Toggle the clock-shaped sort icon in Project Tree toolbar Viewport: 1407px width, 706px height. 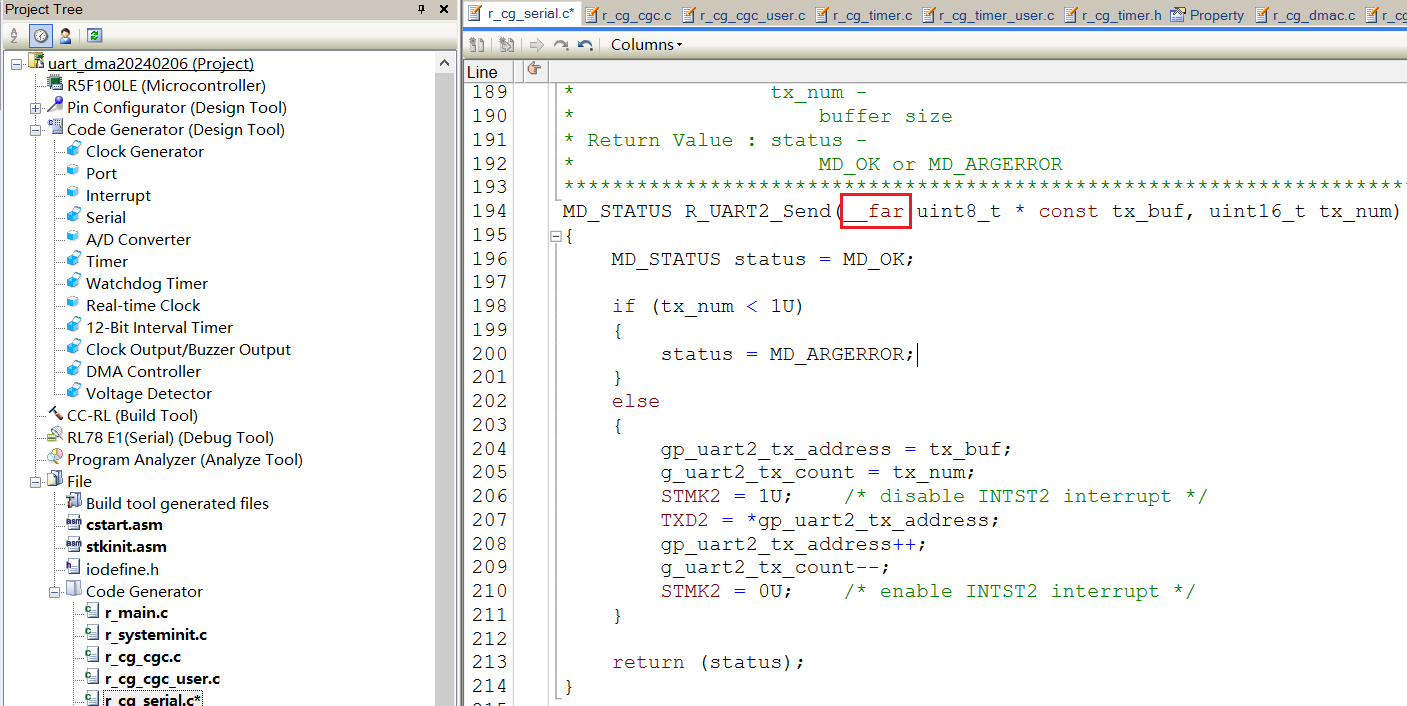coord(40,35)
